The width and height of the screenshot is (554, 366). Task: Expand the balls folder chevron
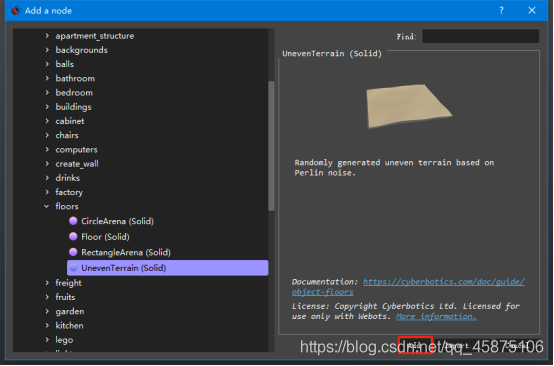click(47, 64)
